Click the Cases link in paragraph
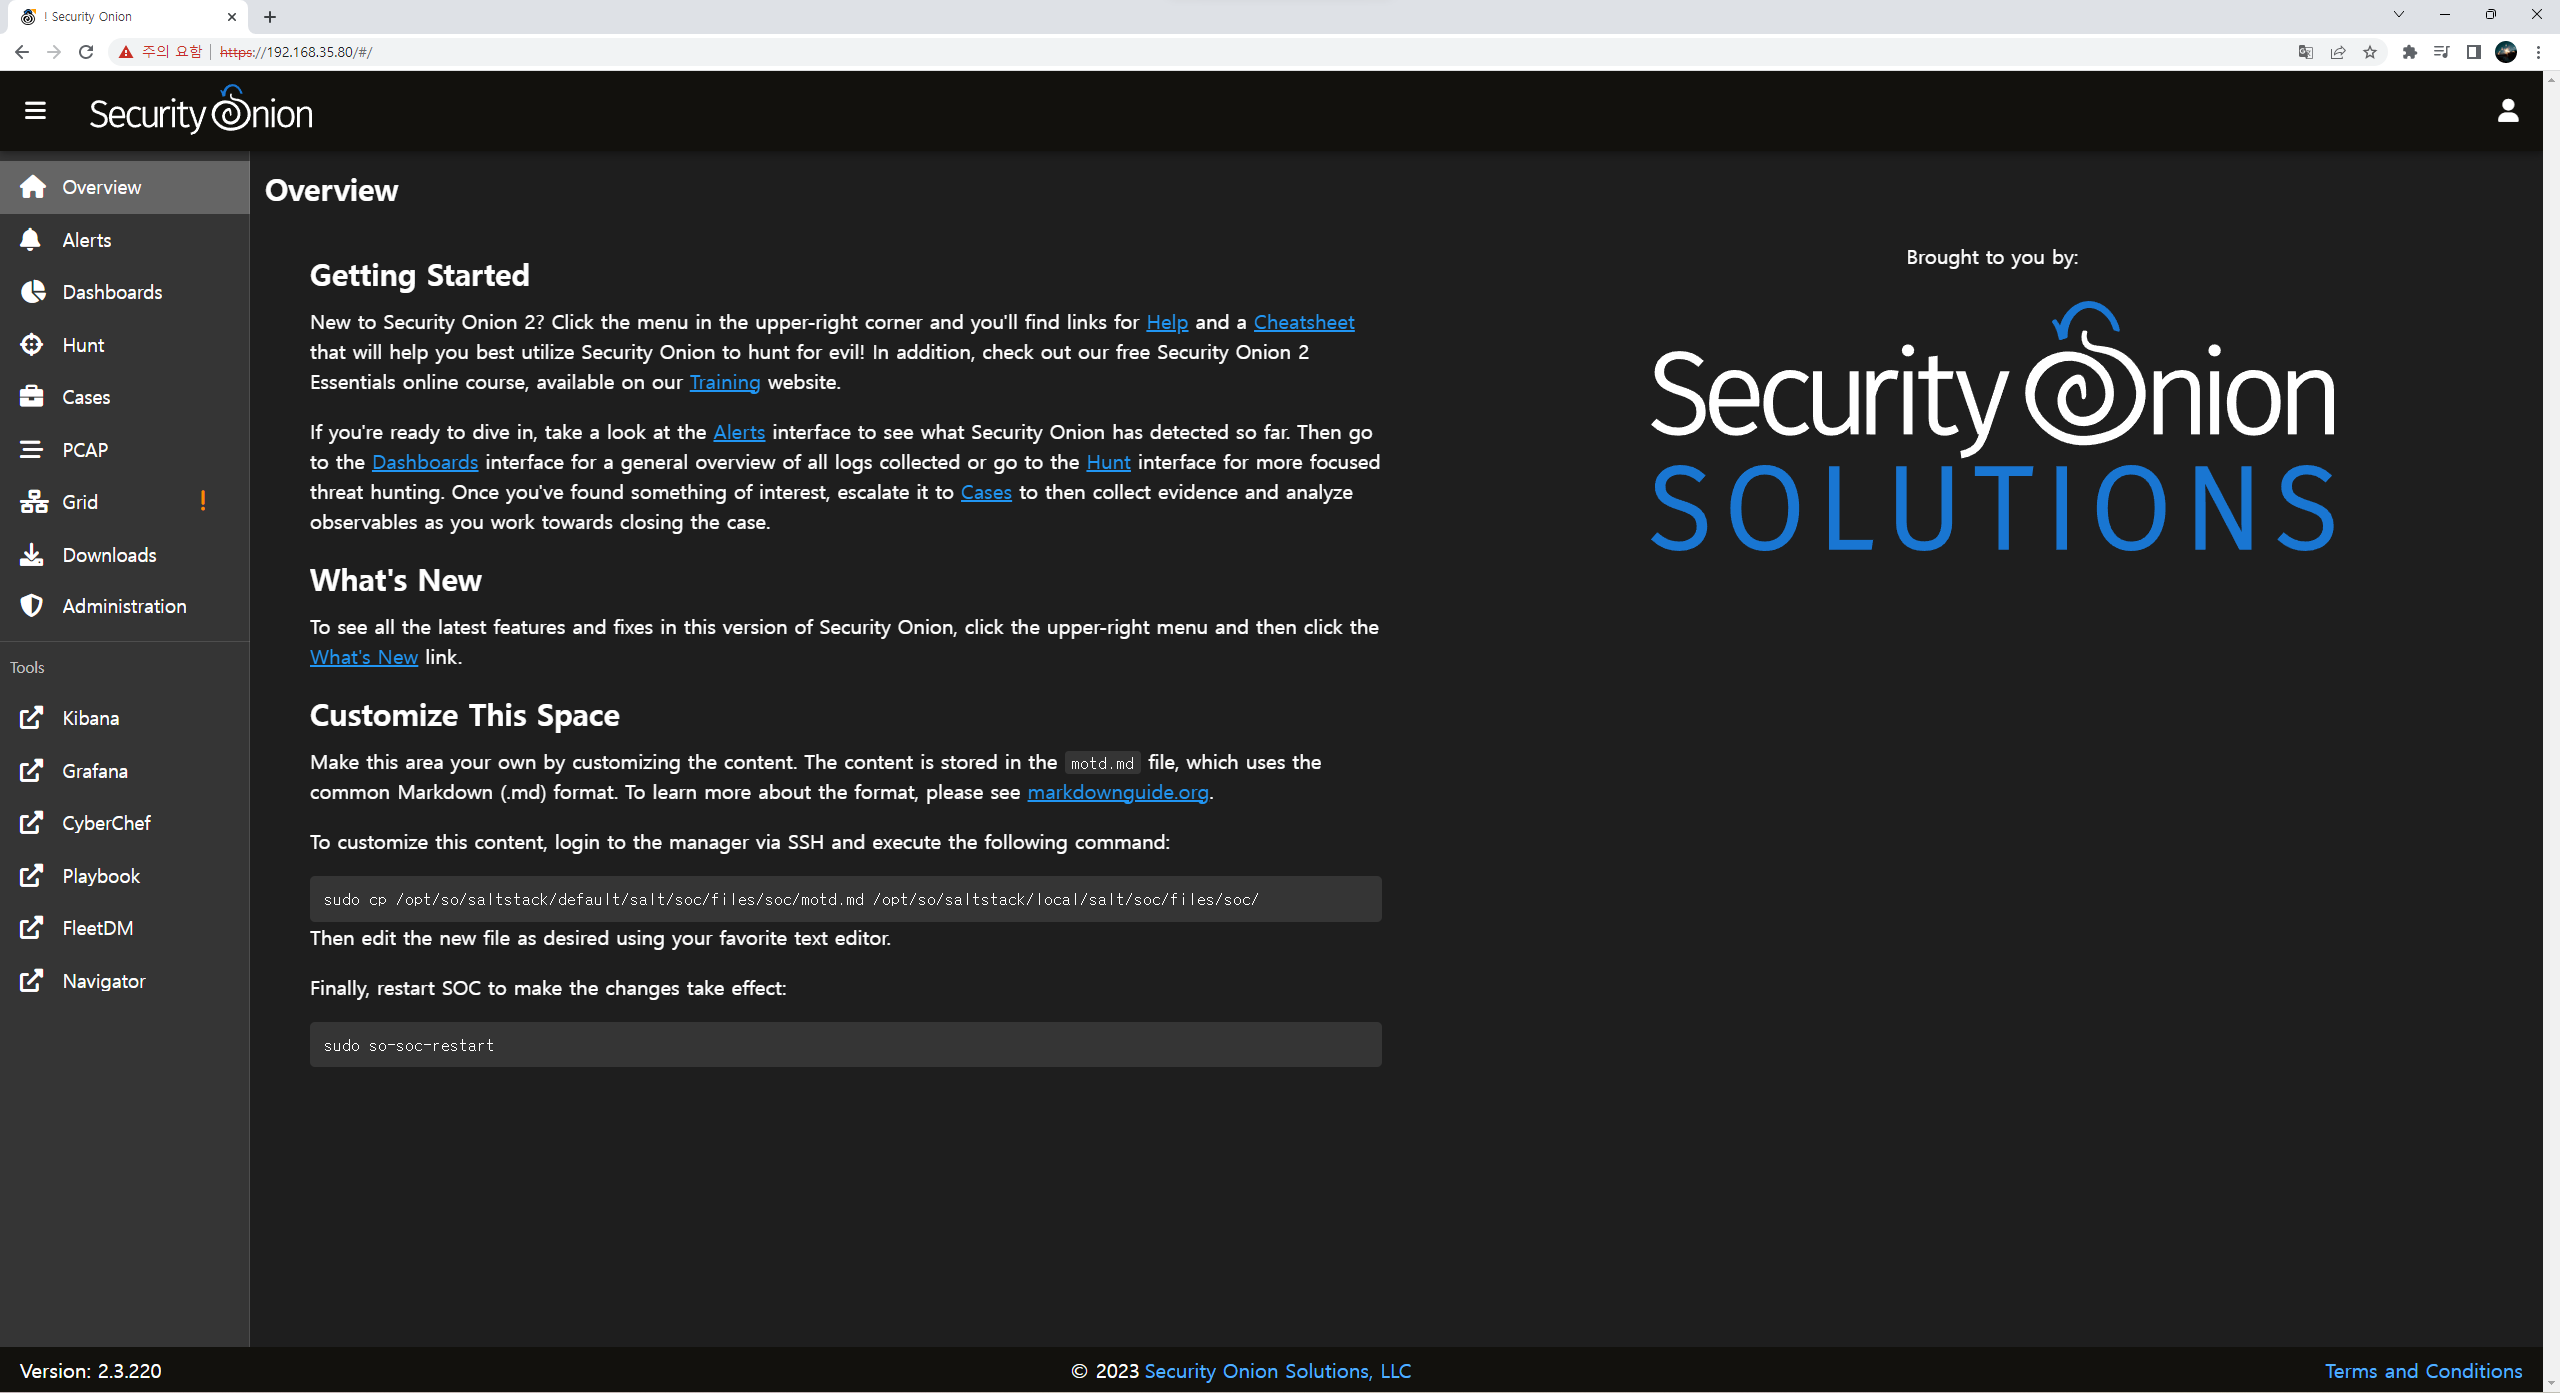Viewport: 2560px width, 1393px height. click(986, 492)
